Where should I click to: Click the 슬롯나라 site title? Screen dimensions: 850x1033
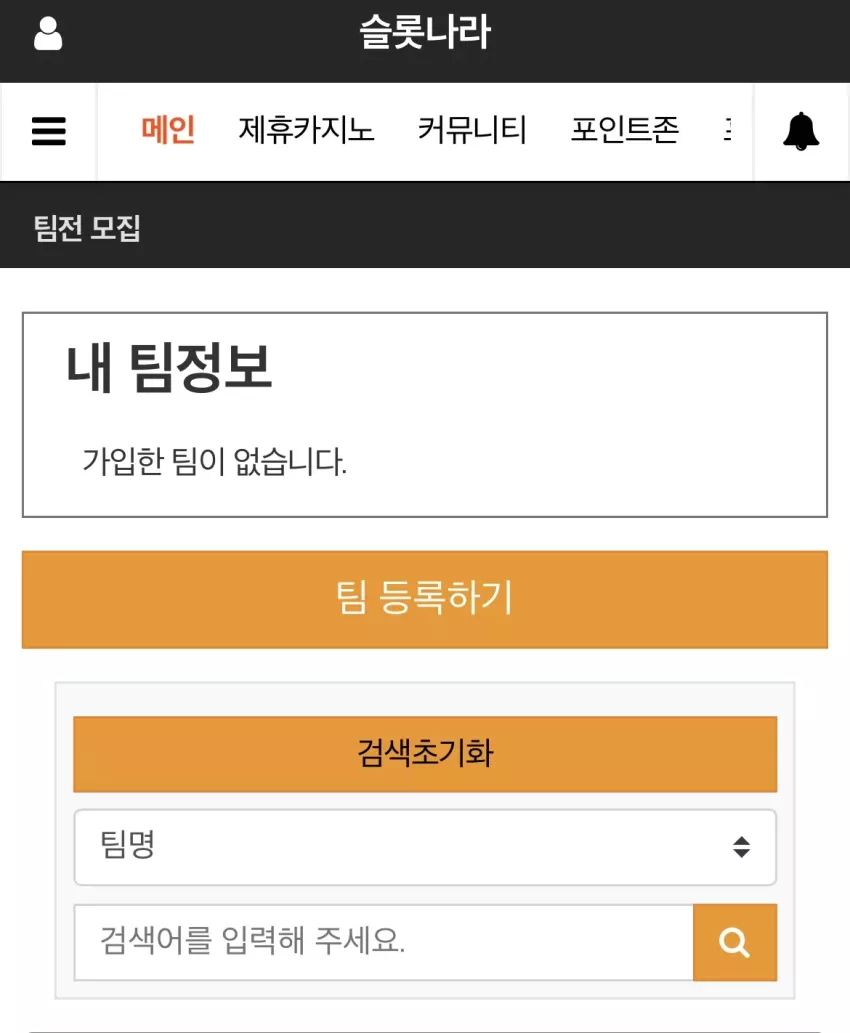[x=425, y=32]
